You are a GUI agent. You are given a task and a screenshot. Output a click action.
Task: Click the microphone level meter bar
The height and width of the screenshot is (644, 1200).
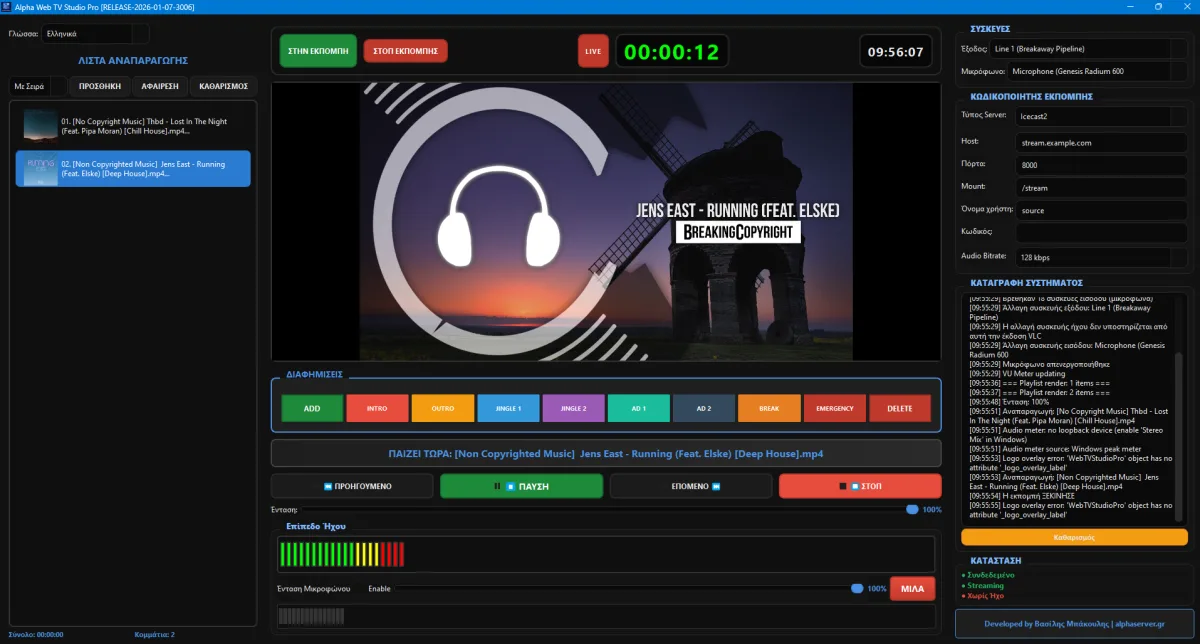pyautogui.click(x=606, y=616)
